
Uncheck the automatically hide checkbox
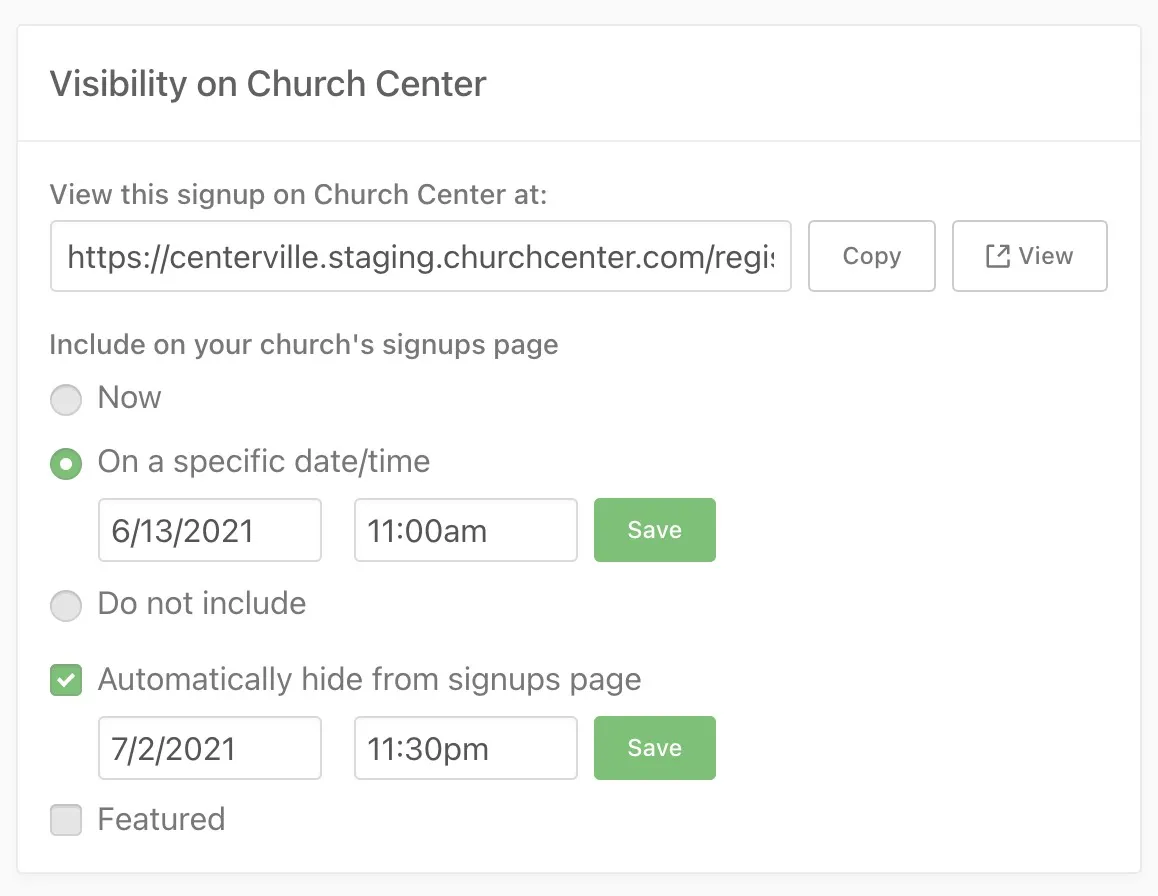[x=66, y=682]
